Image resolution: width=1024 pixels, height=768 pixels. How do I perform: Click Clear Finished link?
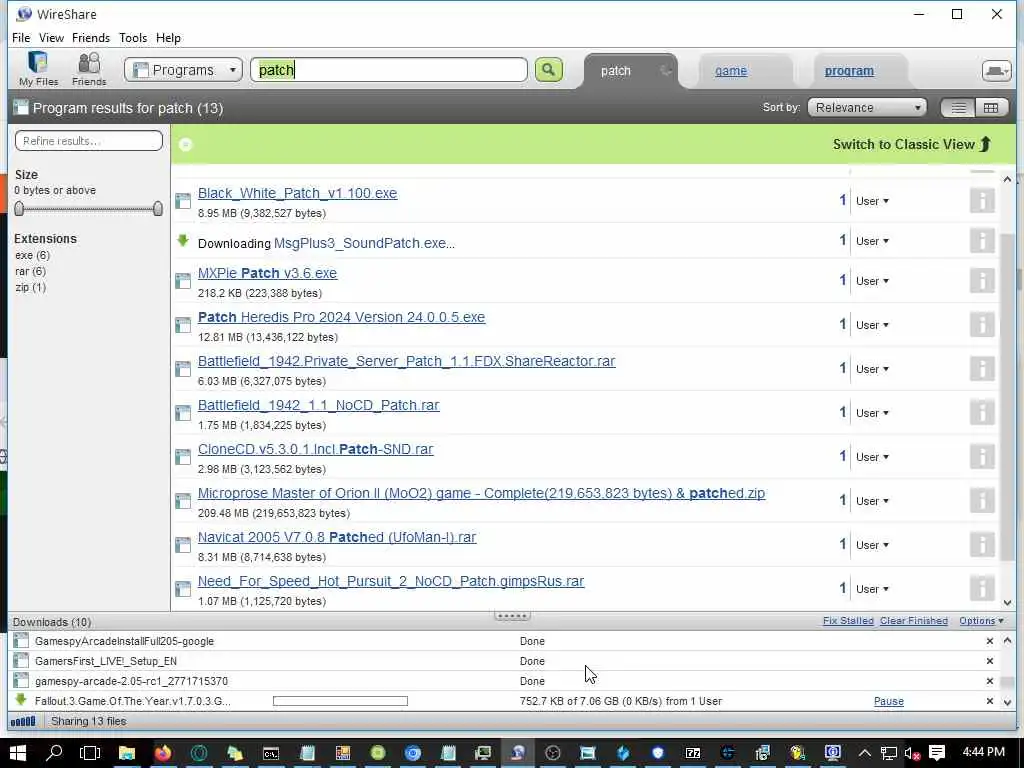913,621
